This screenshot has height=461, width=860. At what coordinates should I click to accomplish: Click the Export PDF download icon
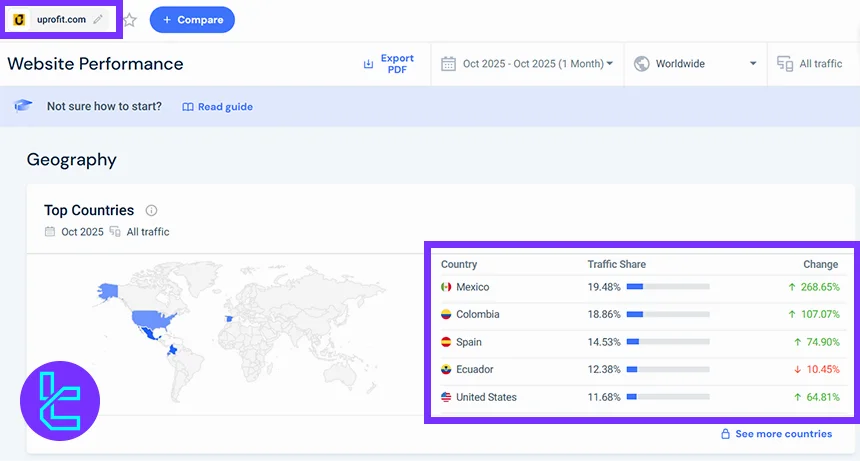click(x=368, y=64)
